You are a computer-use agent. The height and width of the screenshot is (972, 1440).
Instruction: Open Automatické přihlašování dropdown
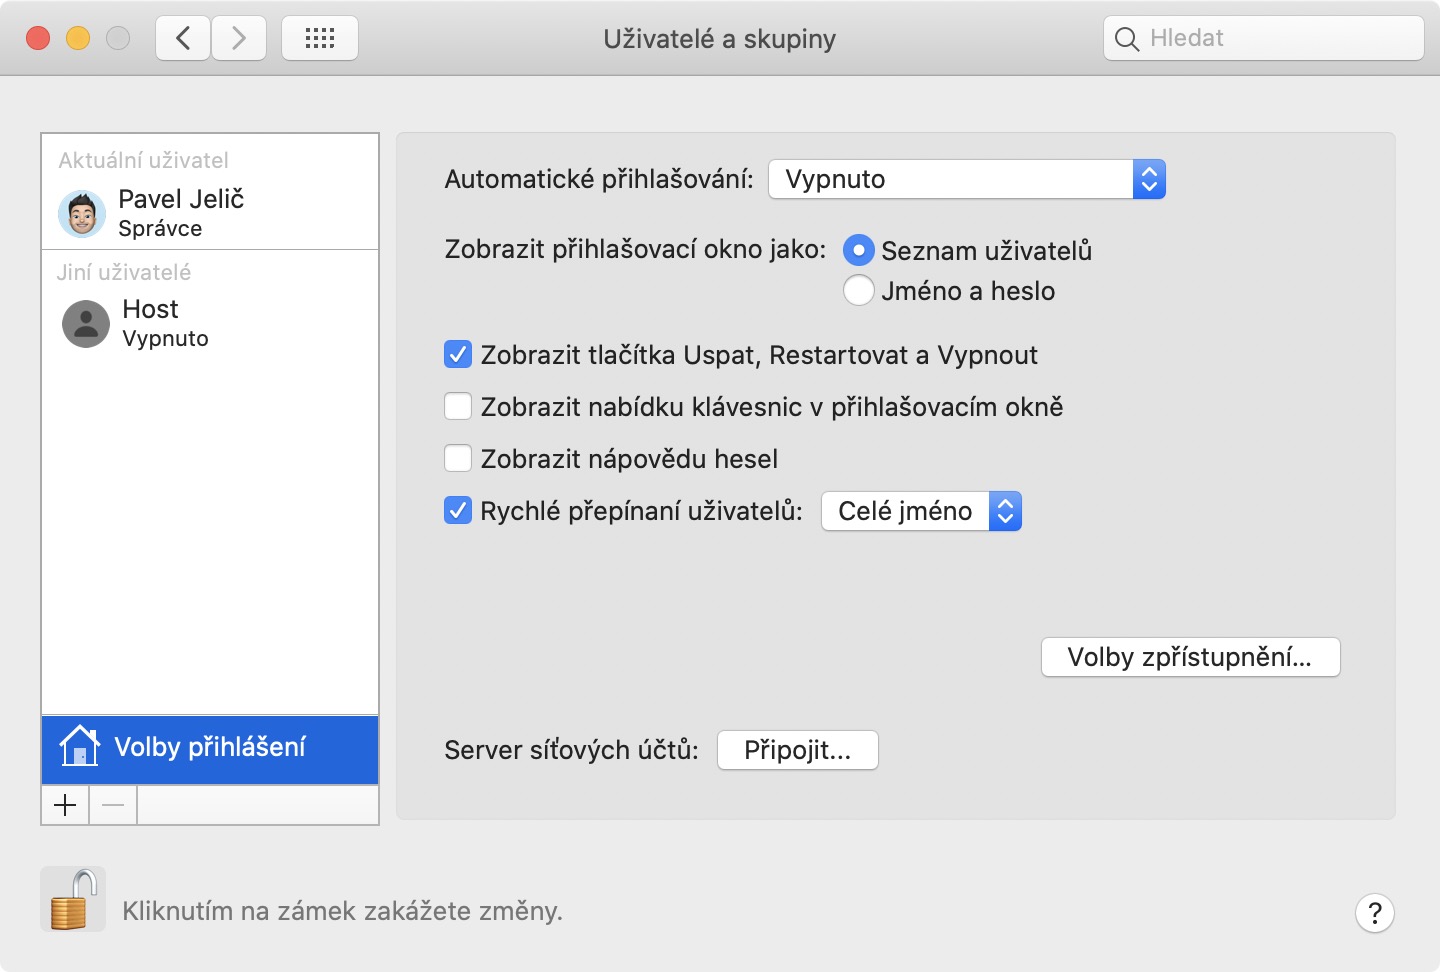[x=966, y=179]
